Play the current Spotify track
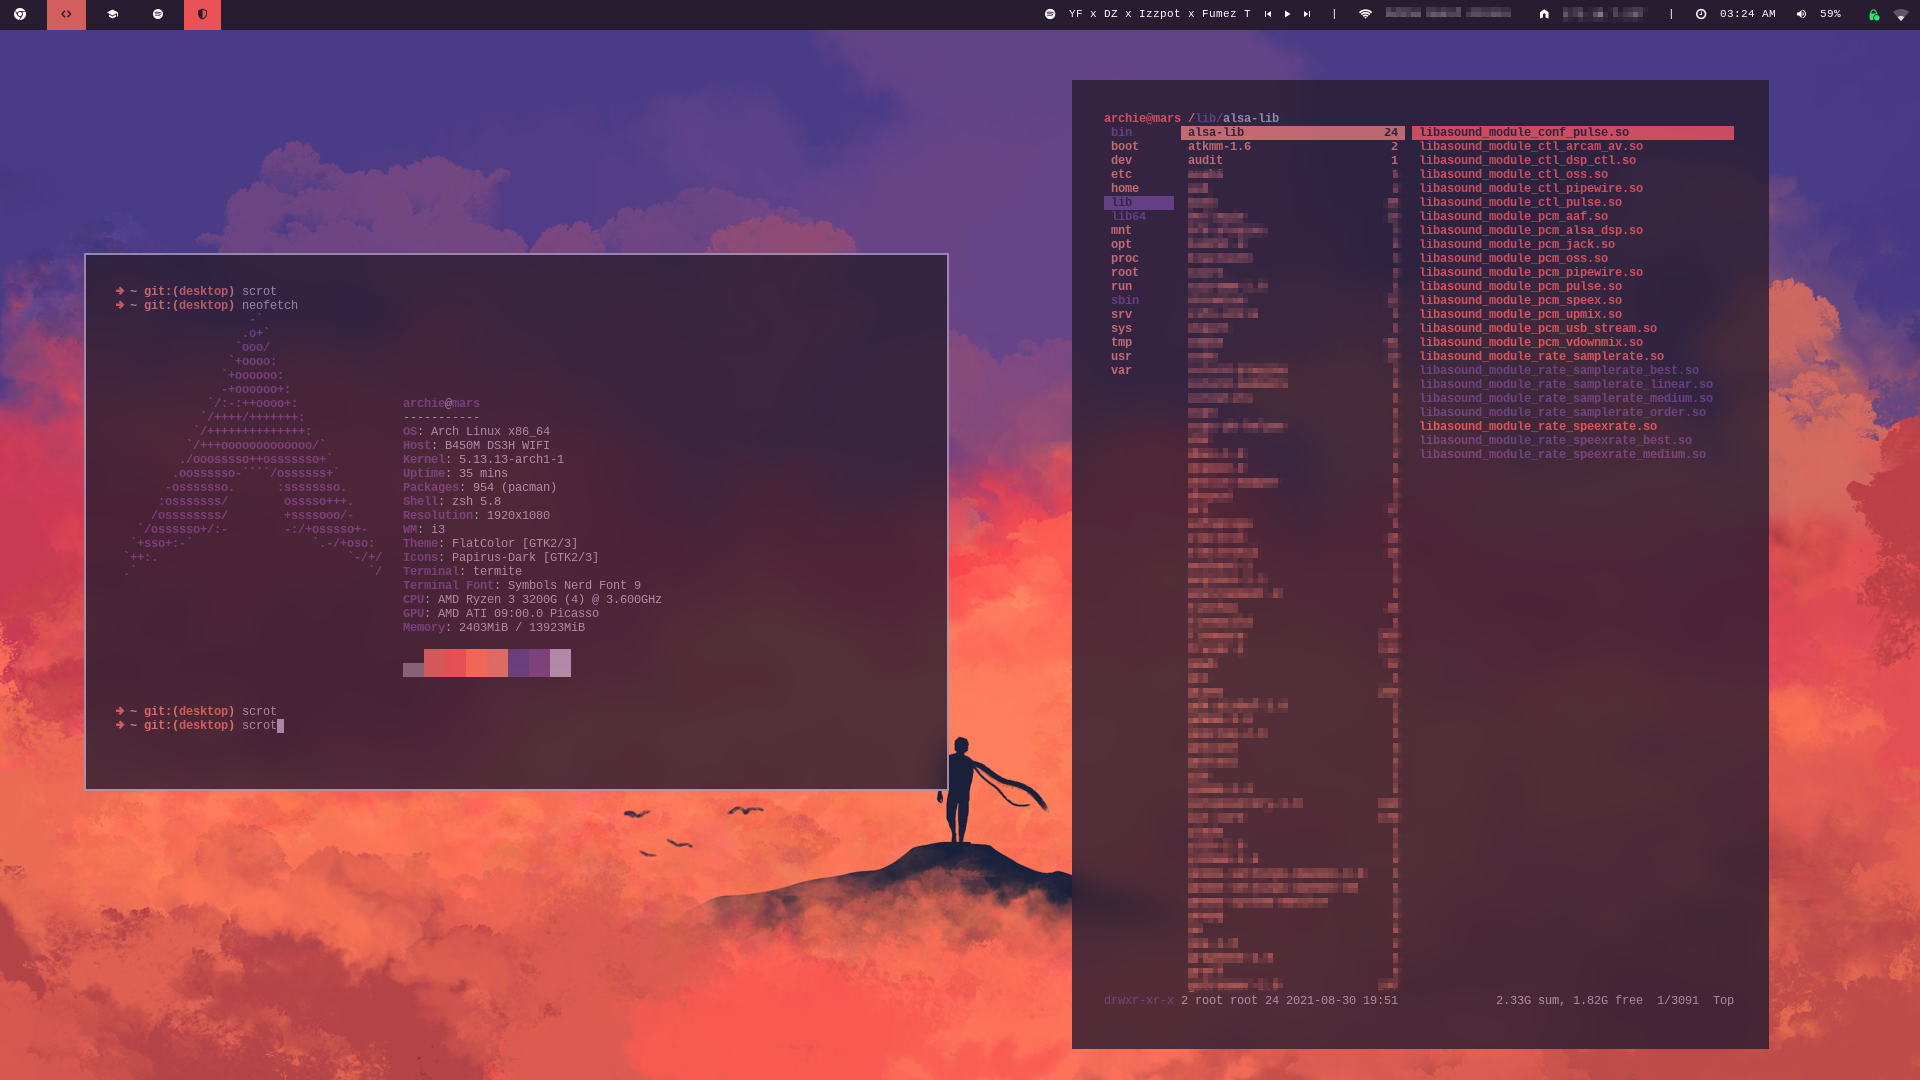Viewport: 1920px width, 1080px height. [x=1287, y=14]
